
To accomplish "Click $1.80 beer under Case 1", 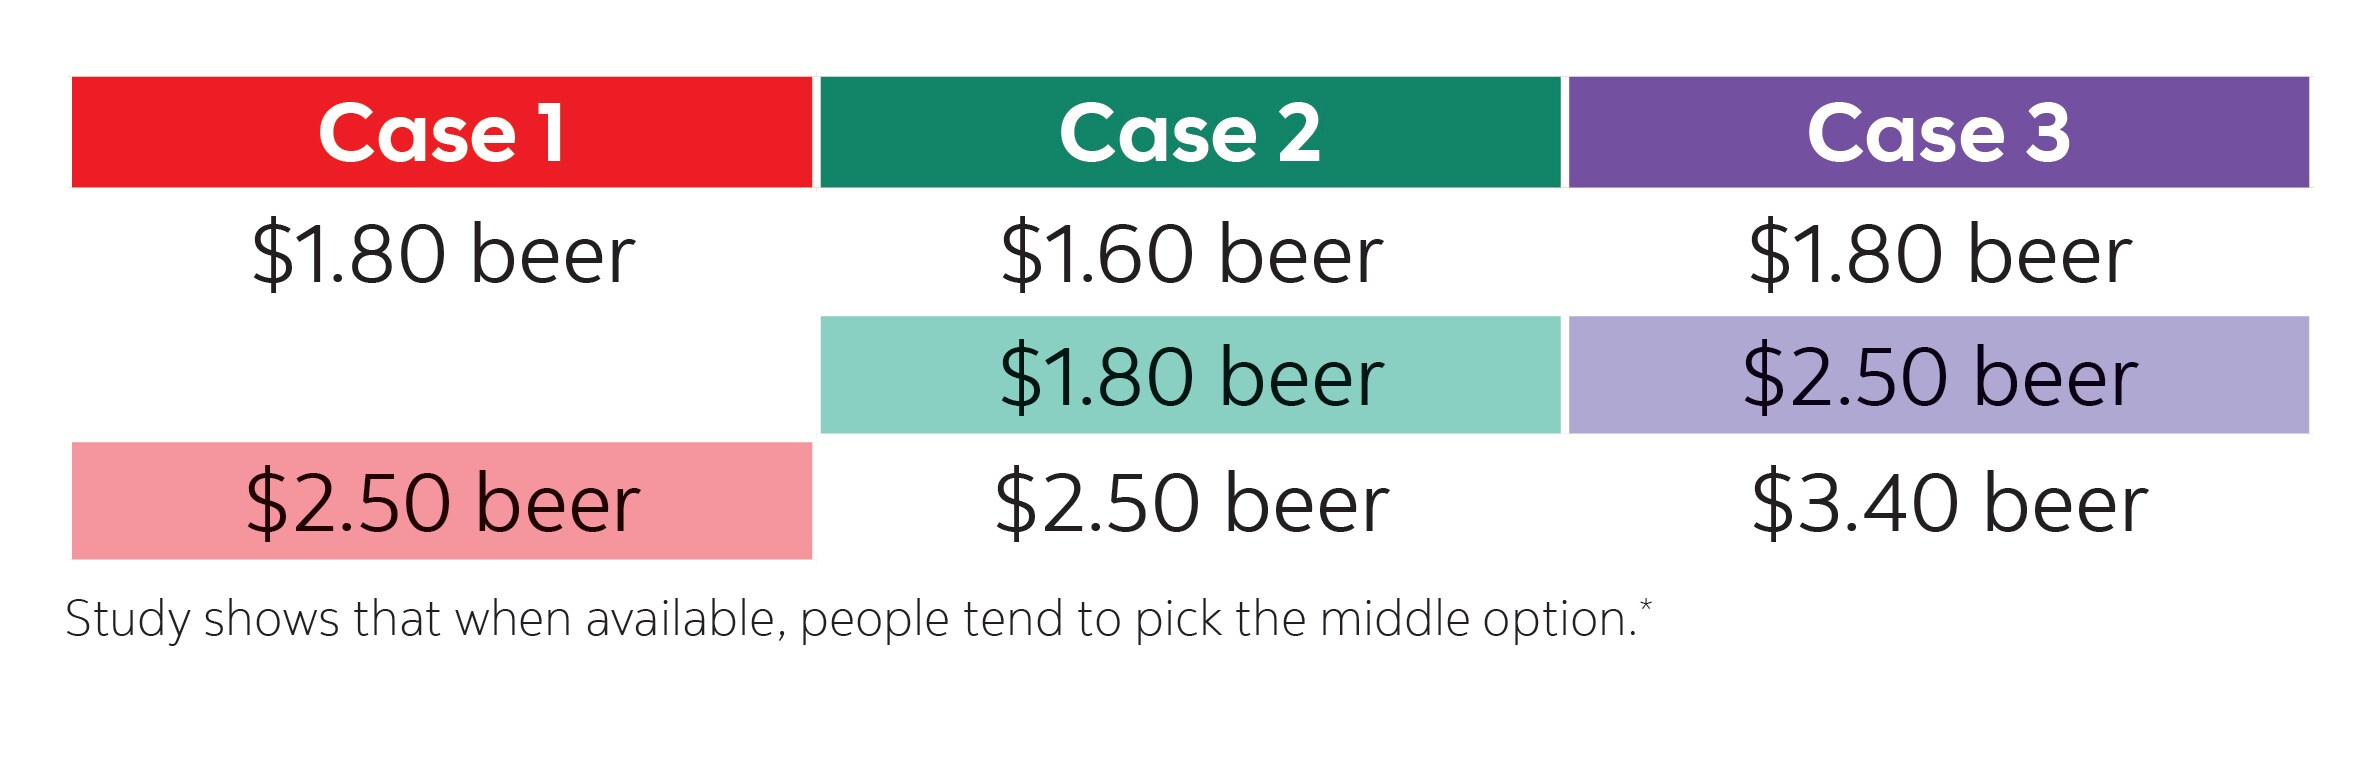I will (443, 254).
